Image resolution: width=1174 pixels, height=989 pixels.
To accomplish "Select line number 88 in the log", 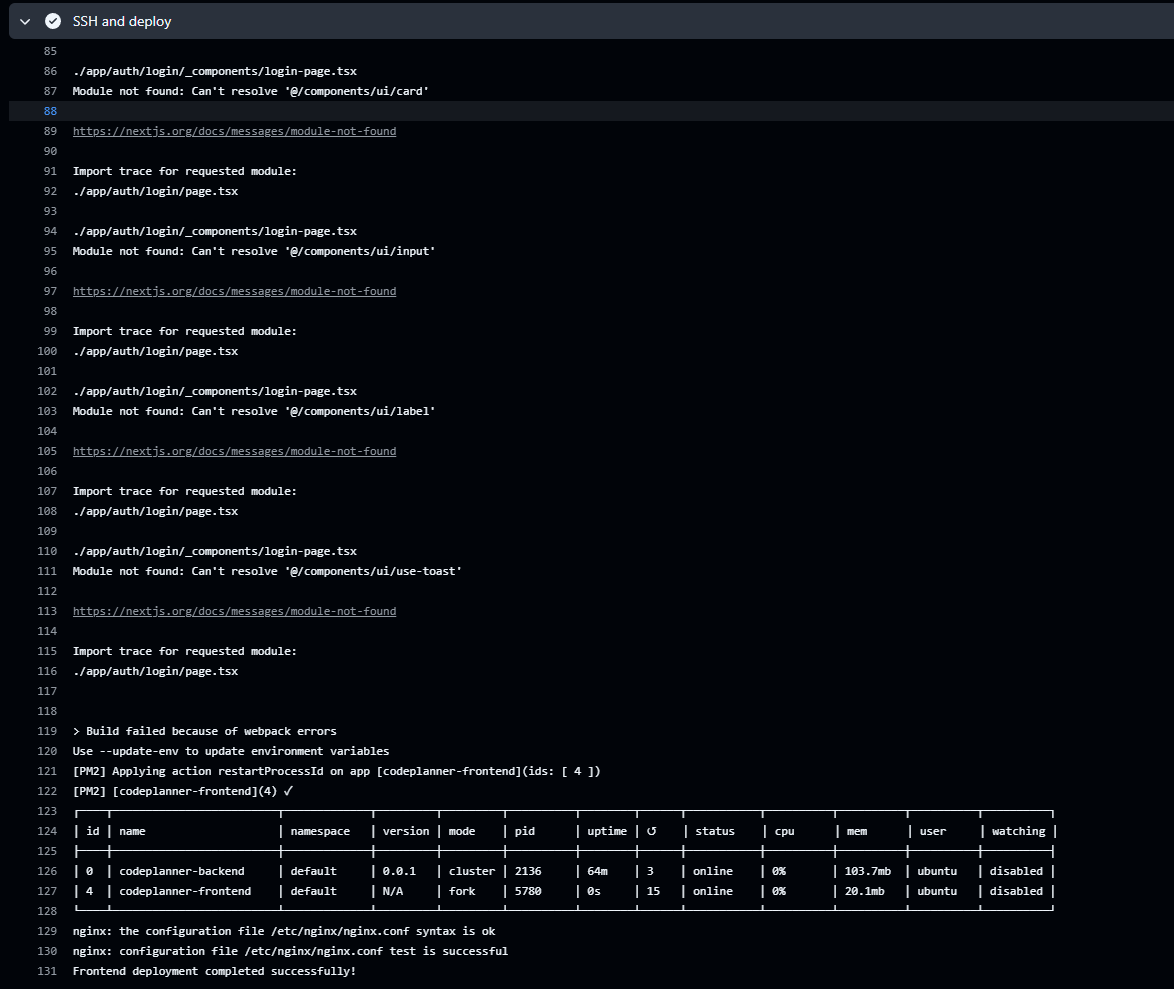I will tap(50, 111).
